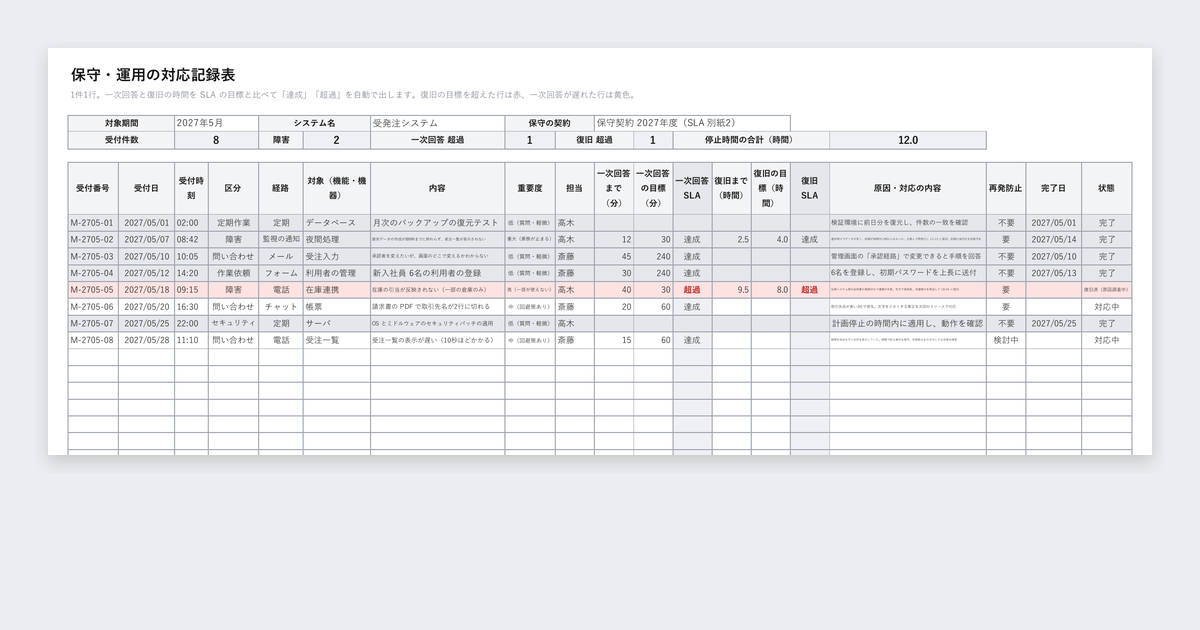This screenshot has height=630, width=1200.
Task: Click the 重要度 column header
Action: coord(530,188)
